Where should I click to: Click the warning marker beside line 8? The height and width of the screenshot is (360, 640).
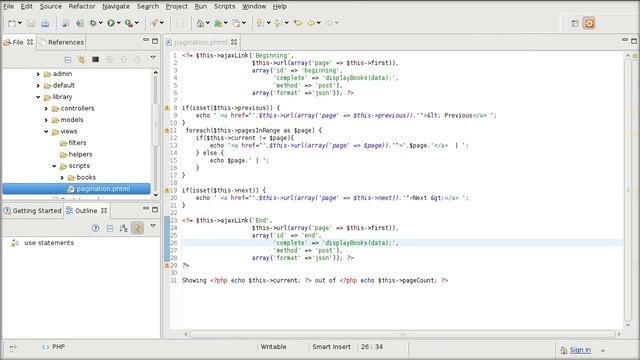[167, 108]
